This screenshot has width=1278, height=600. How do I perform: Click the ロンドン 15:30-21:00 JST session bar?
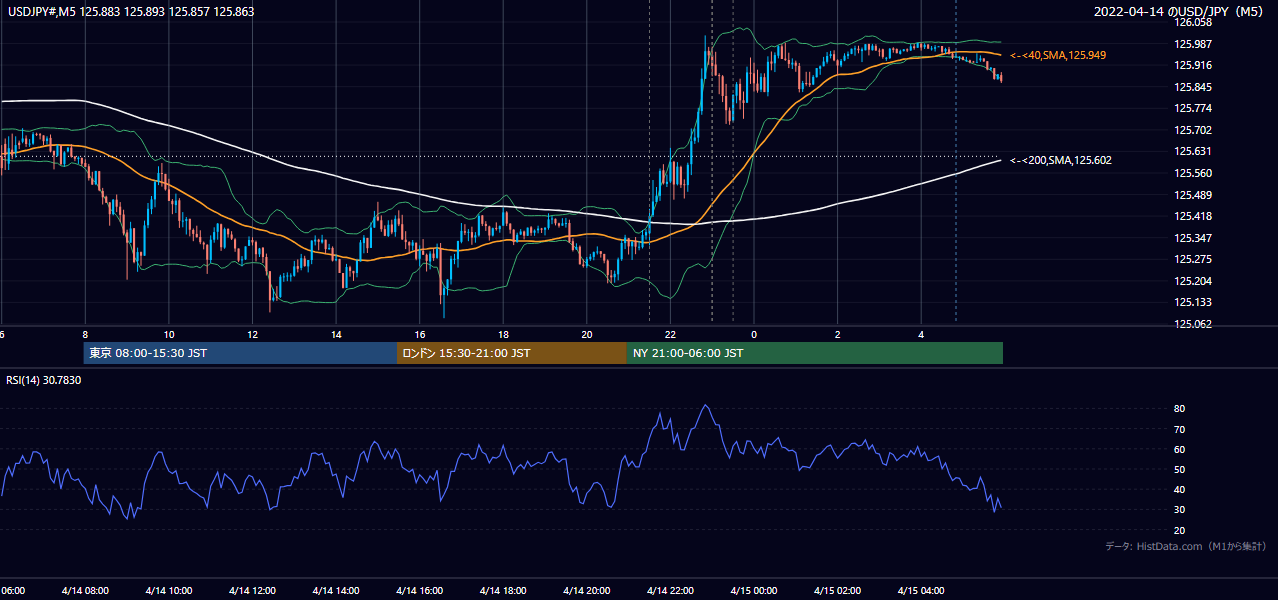512,353
